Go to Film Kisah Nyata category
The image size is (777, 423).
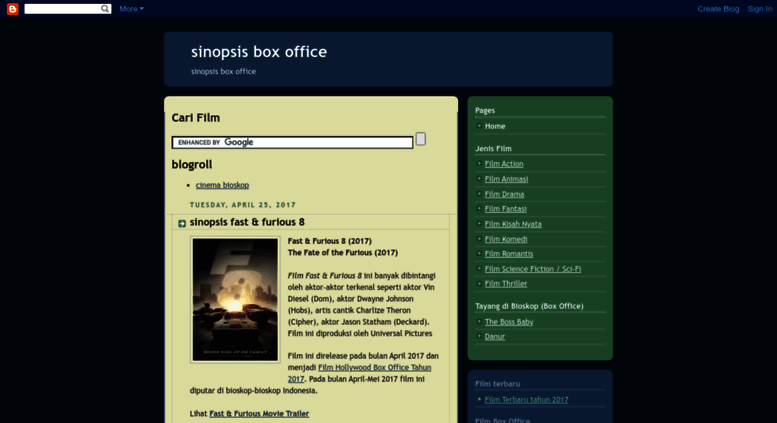[x=513, y=224]
